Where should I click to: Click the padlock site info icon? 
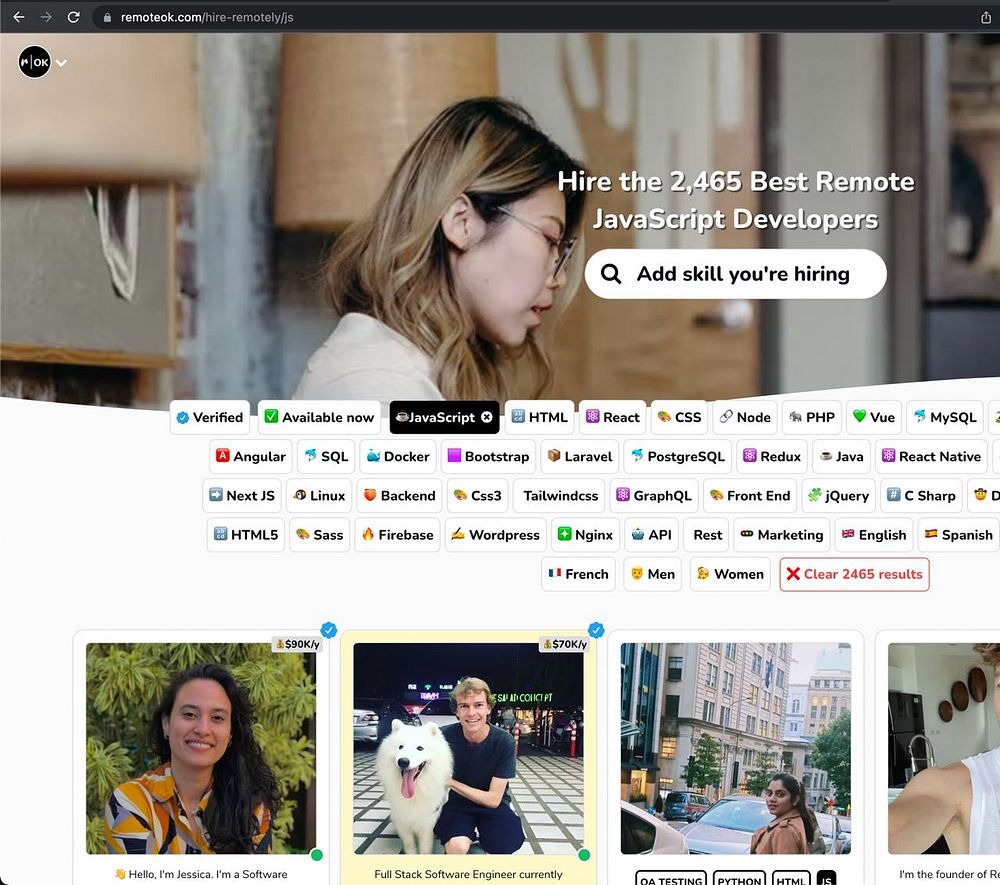click(107, 17)
